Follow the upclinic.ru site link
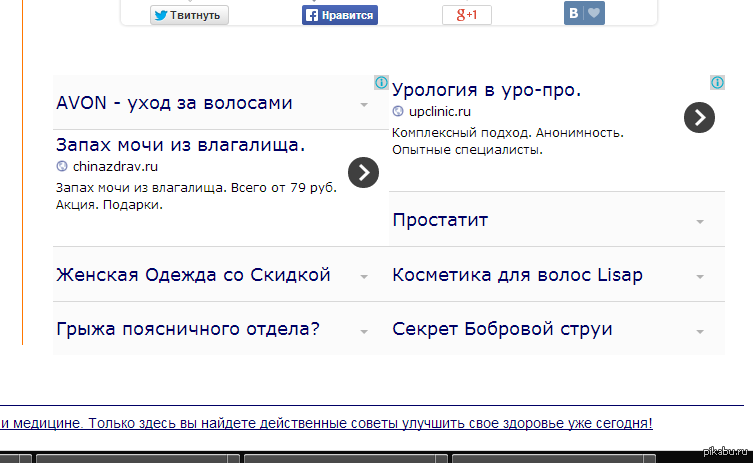Viewport: 753px width, 463px height. 439,112
